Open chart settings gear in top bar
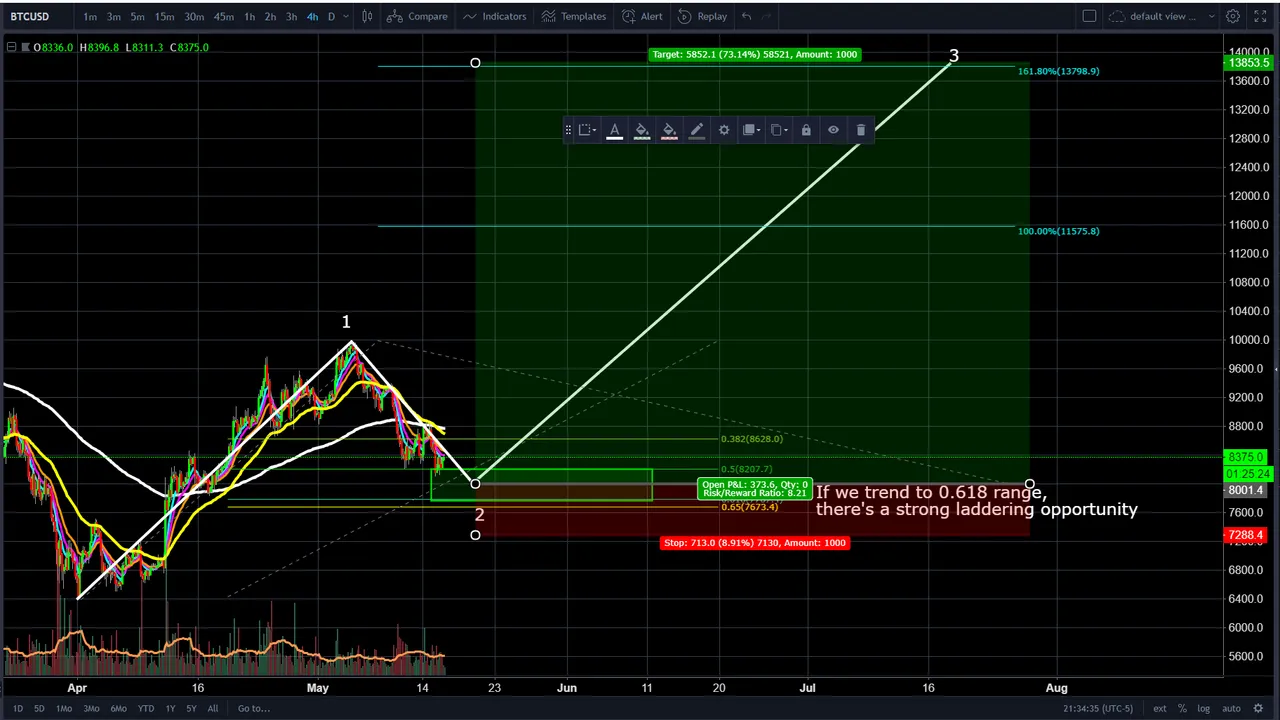This screenshot has width=1280, height=720. tap(1233, 16)
